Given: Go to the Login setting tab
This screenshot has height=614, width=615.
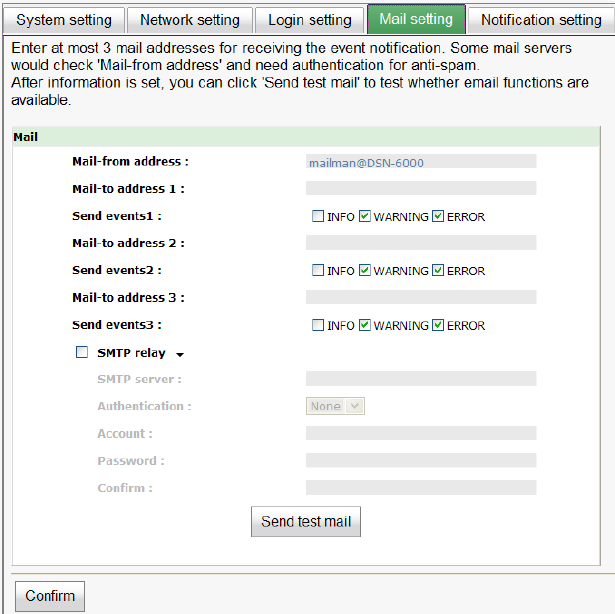Looking at the screenshot, I should [x=310, y=20].
